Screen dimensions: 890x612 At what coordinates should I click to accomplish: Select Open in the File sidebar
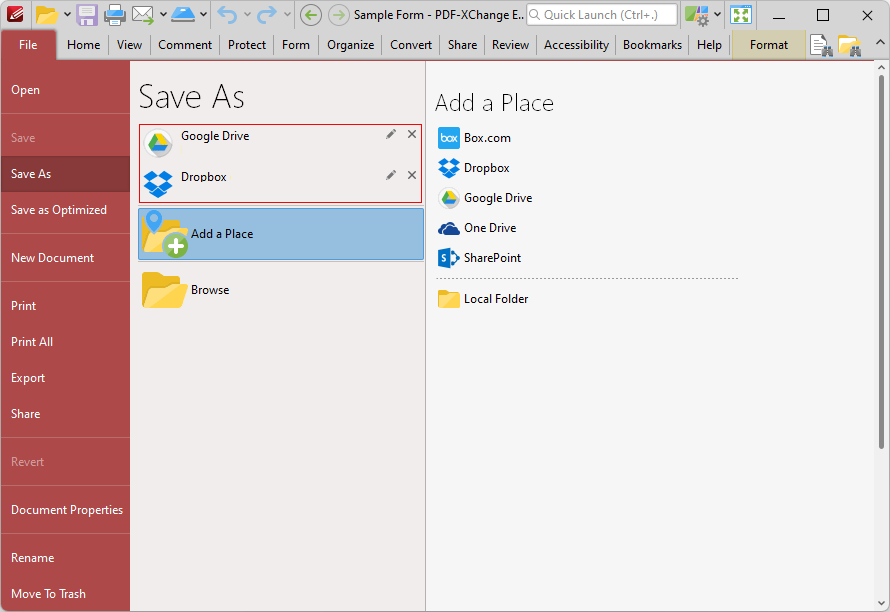65,90
